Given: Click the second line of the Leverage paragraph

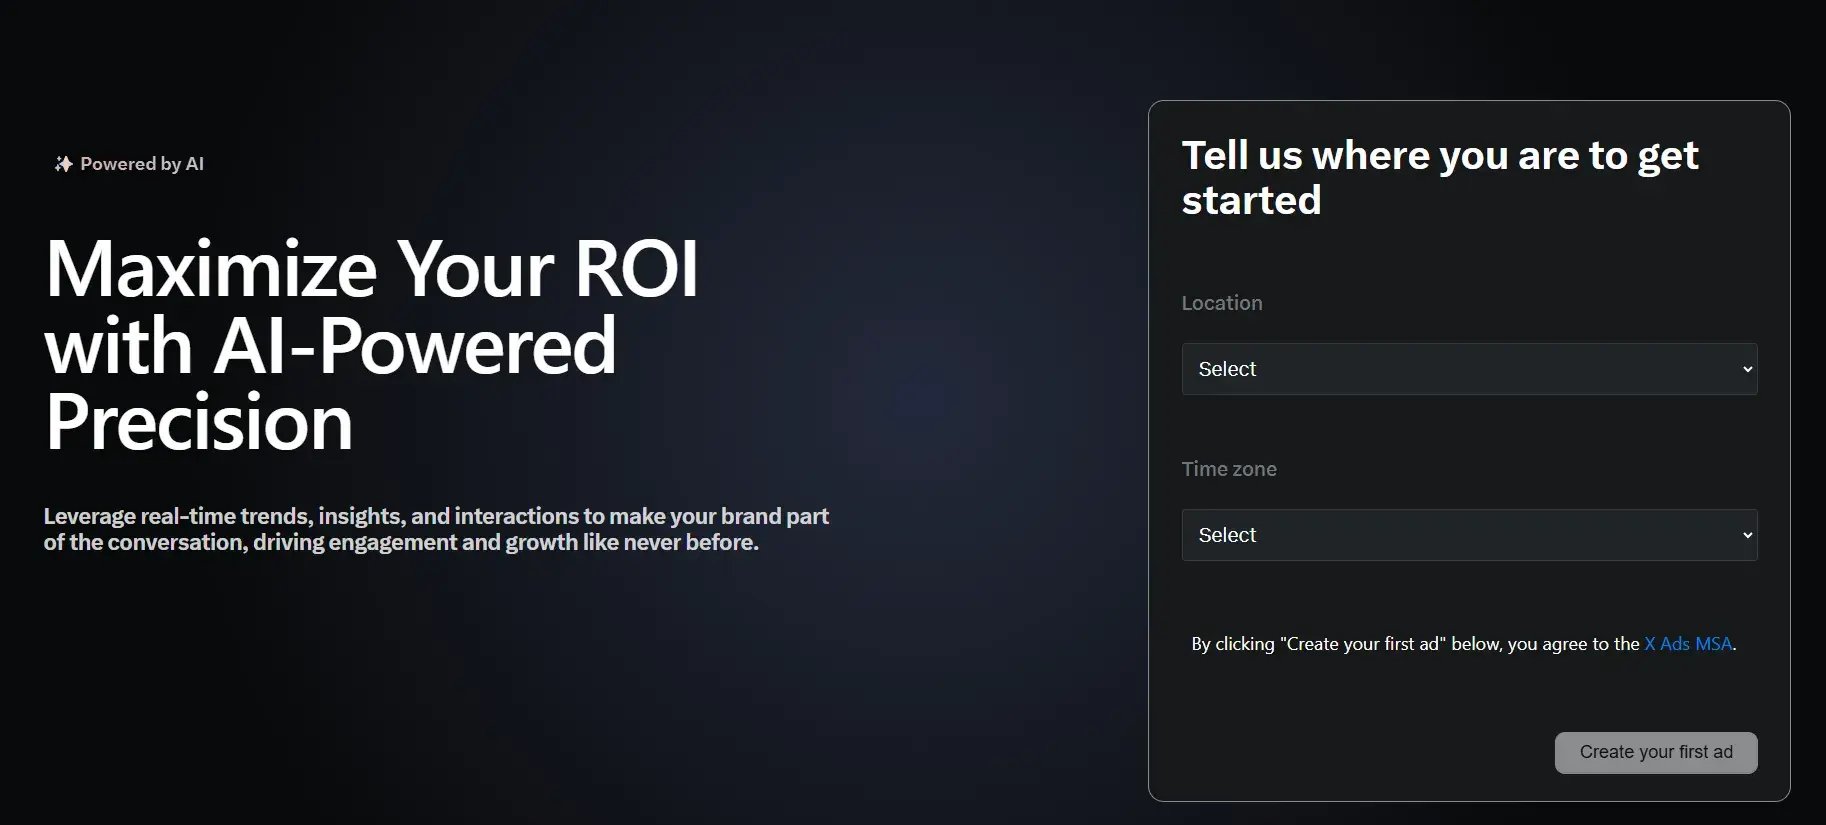Looking at the screenshot, I should [x=401, y=543].
